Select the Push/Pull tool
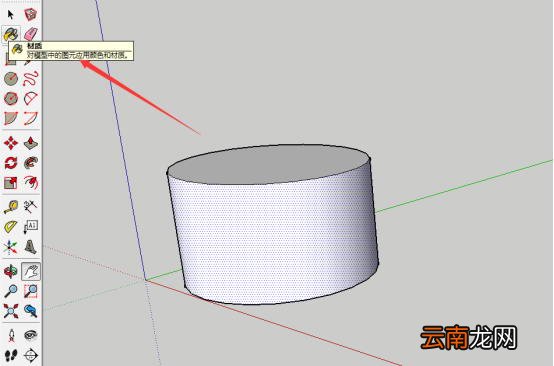Viewport: 554px width, 366px height. point(31,143)
